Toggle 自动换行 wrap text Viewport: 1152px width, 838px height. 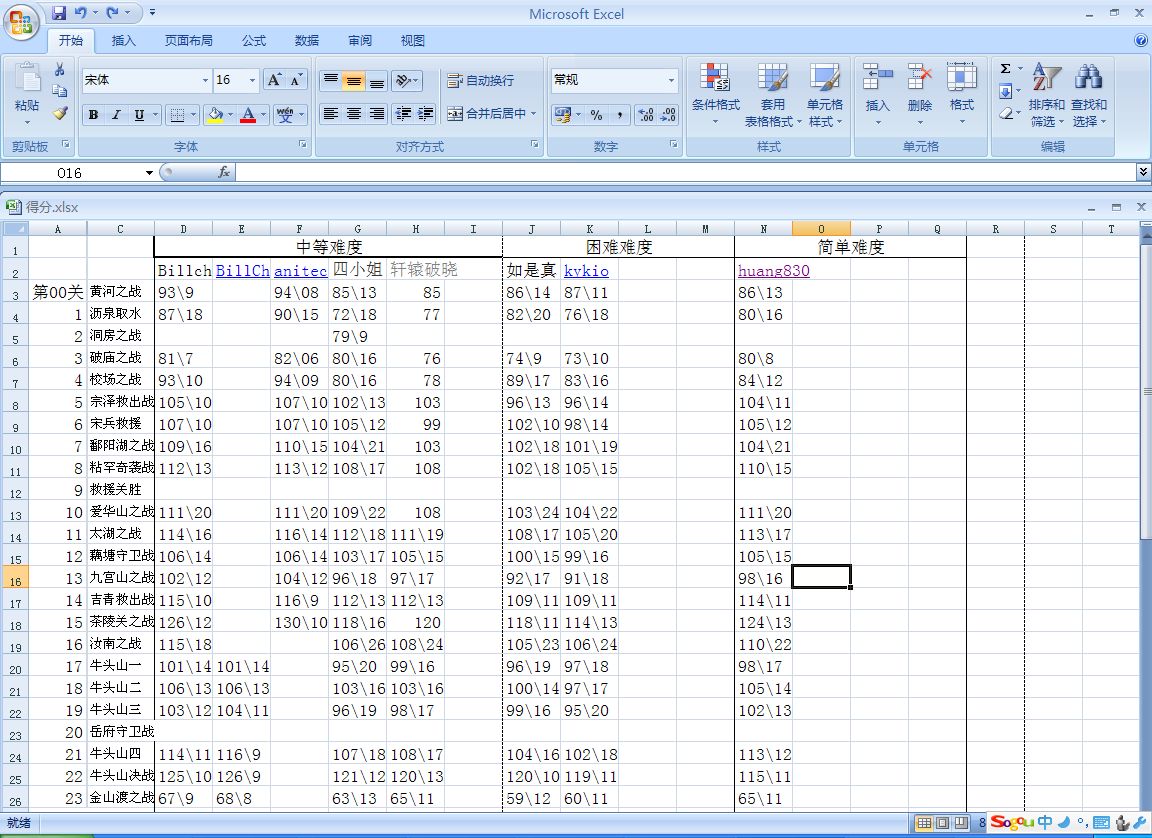480,80
